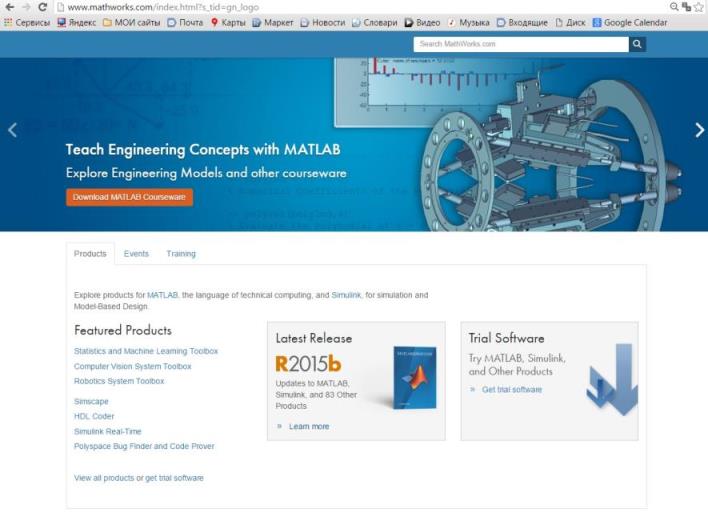The image size is (708, 513).
Task: Show the next banner slide
Action: (699, 130)
